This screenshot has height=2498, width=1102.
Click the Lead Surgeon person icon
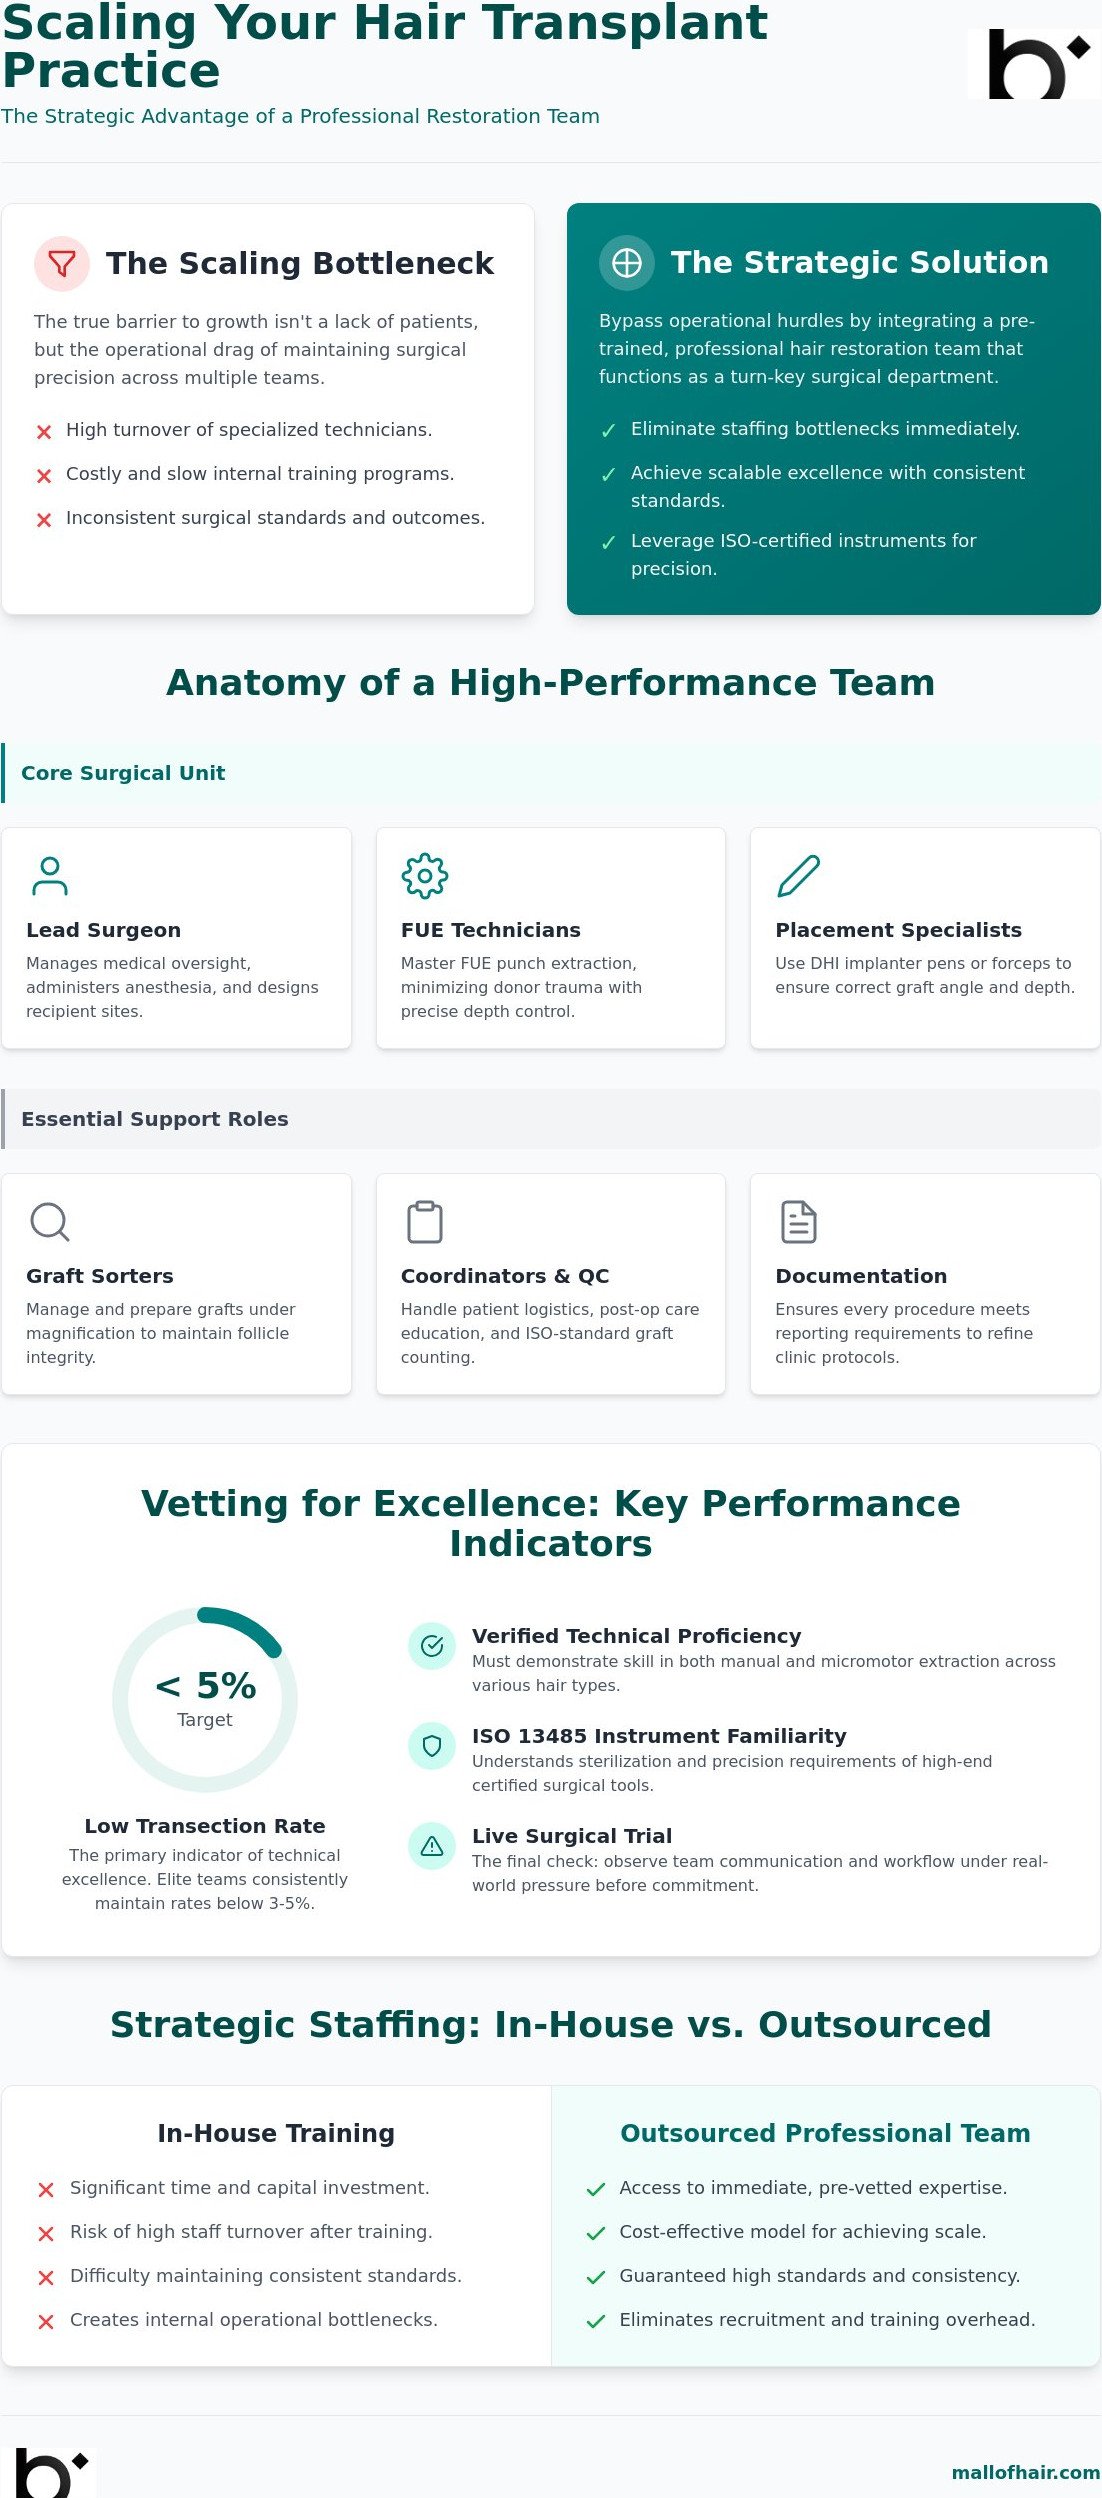point(50,876)
